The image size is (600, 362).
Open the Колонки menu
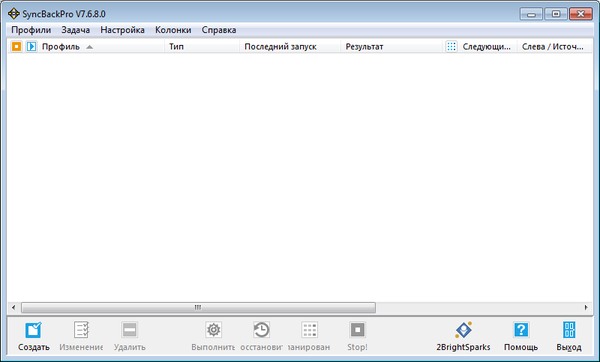pos(173,30)
